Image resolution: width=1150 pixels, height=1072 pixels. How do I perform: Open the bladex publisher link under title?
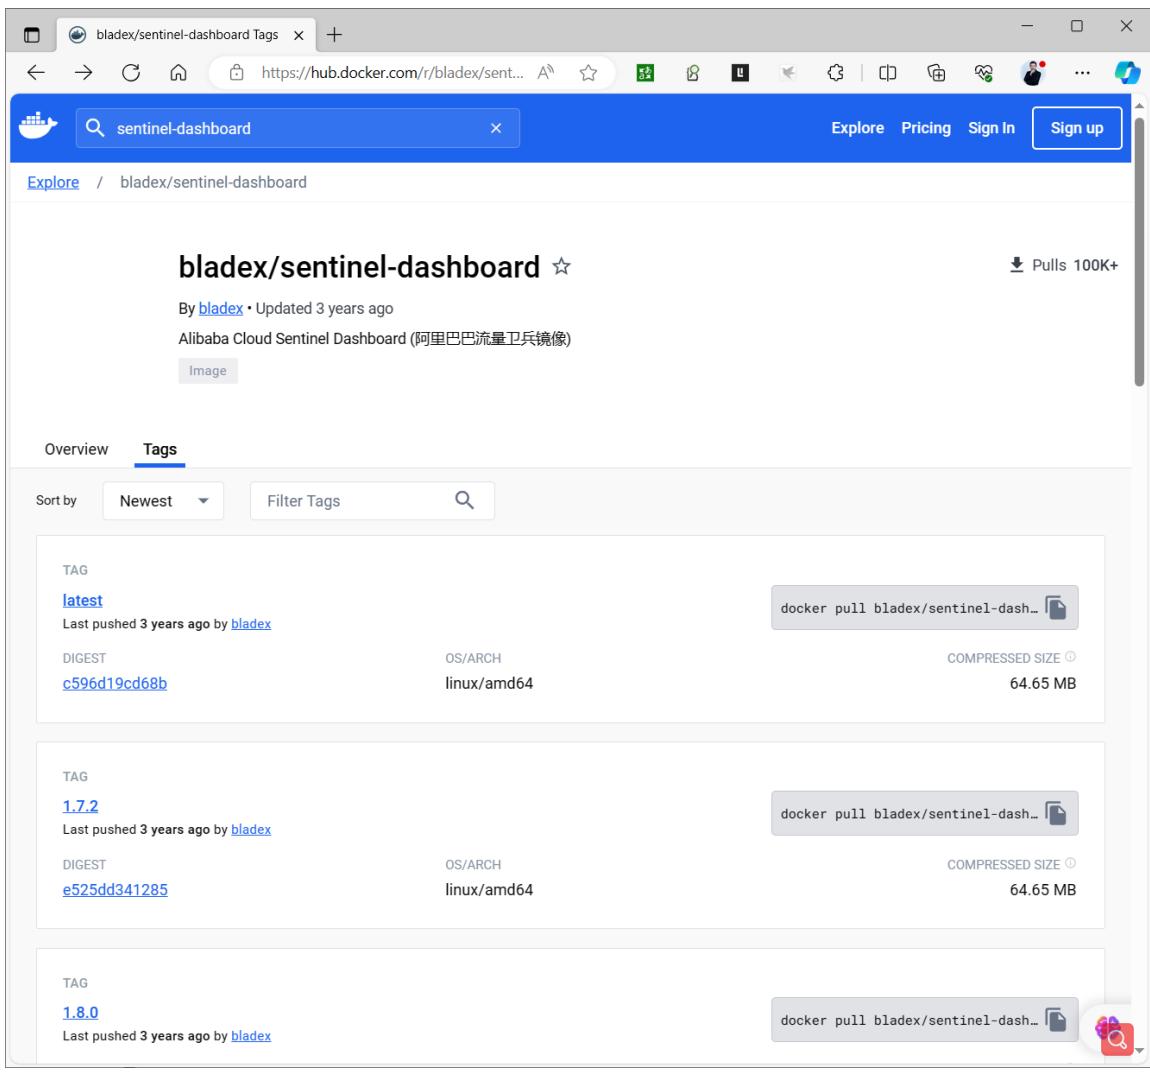221,308
